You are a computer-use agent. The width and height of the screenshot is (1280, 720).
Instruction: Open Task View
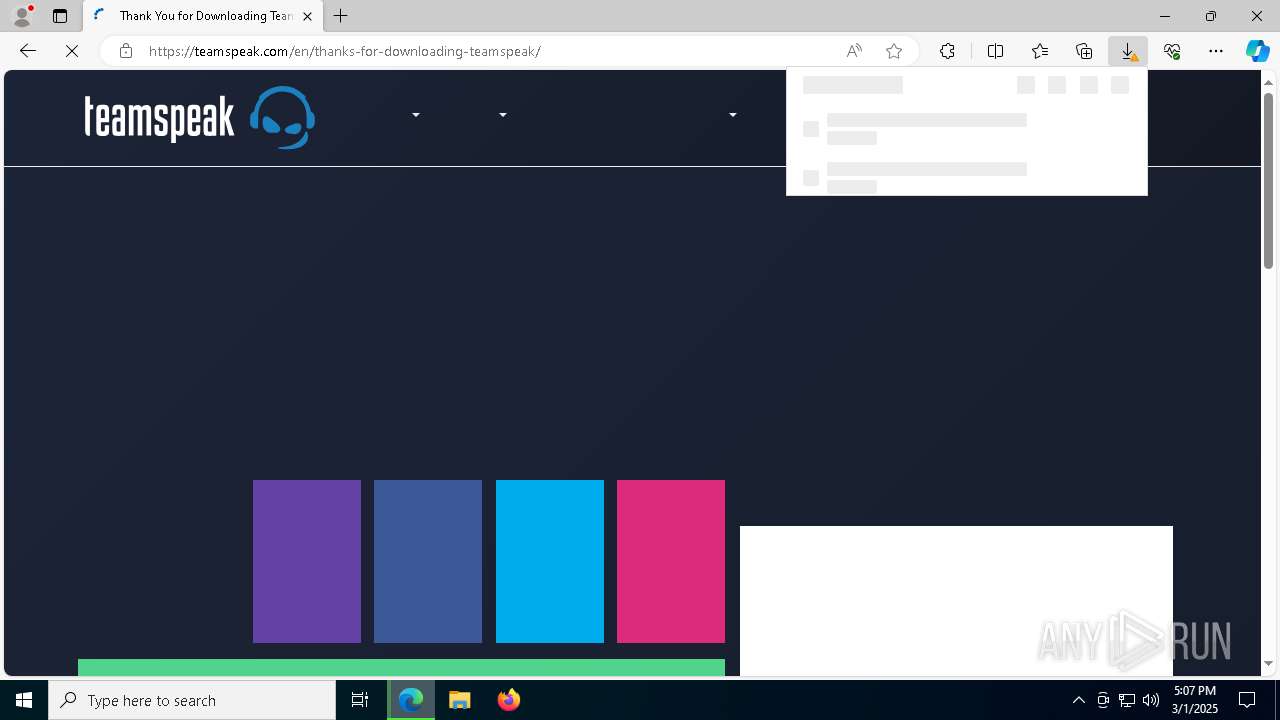(x=360, y=700)
